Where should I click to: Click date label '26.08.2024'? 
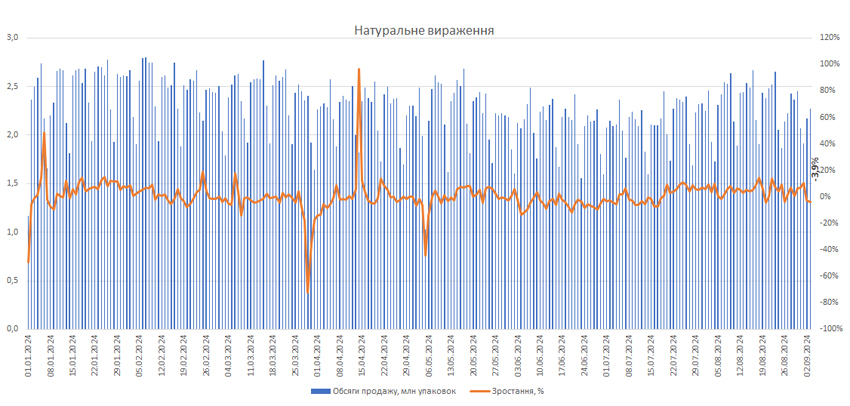[x=784, y=355]
